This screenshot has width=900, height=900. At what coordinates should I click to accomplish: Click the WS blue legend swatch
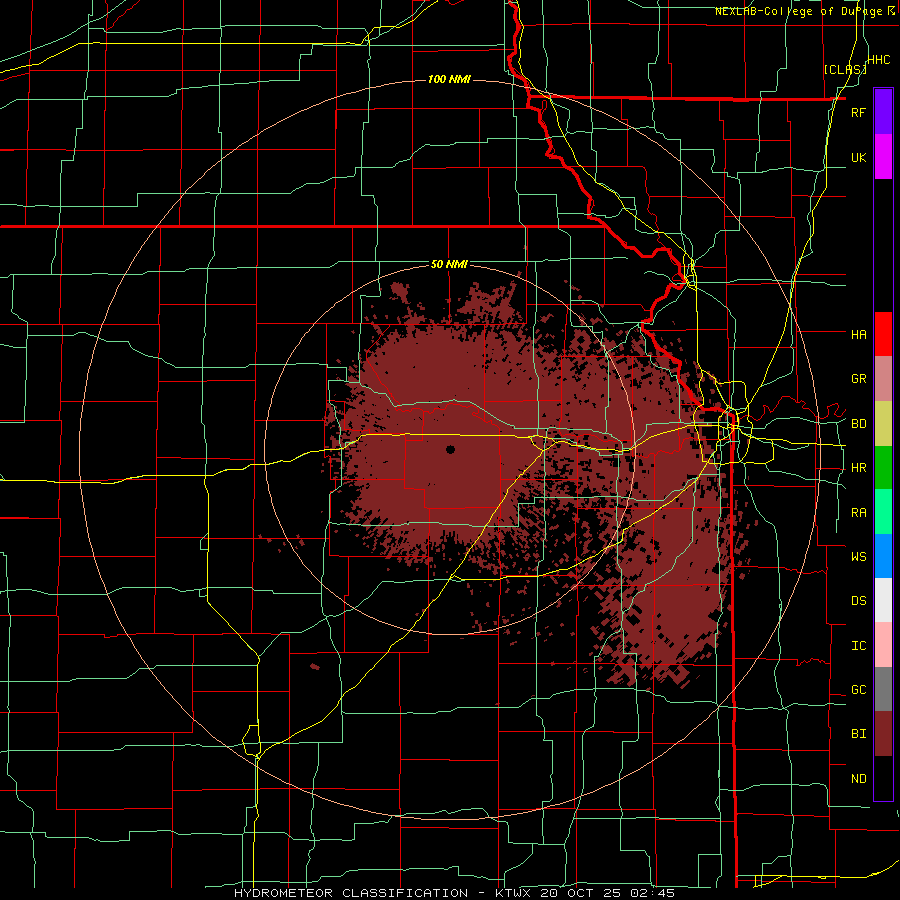pos(883,556)
